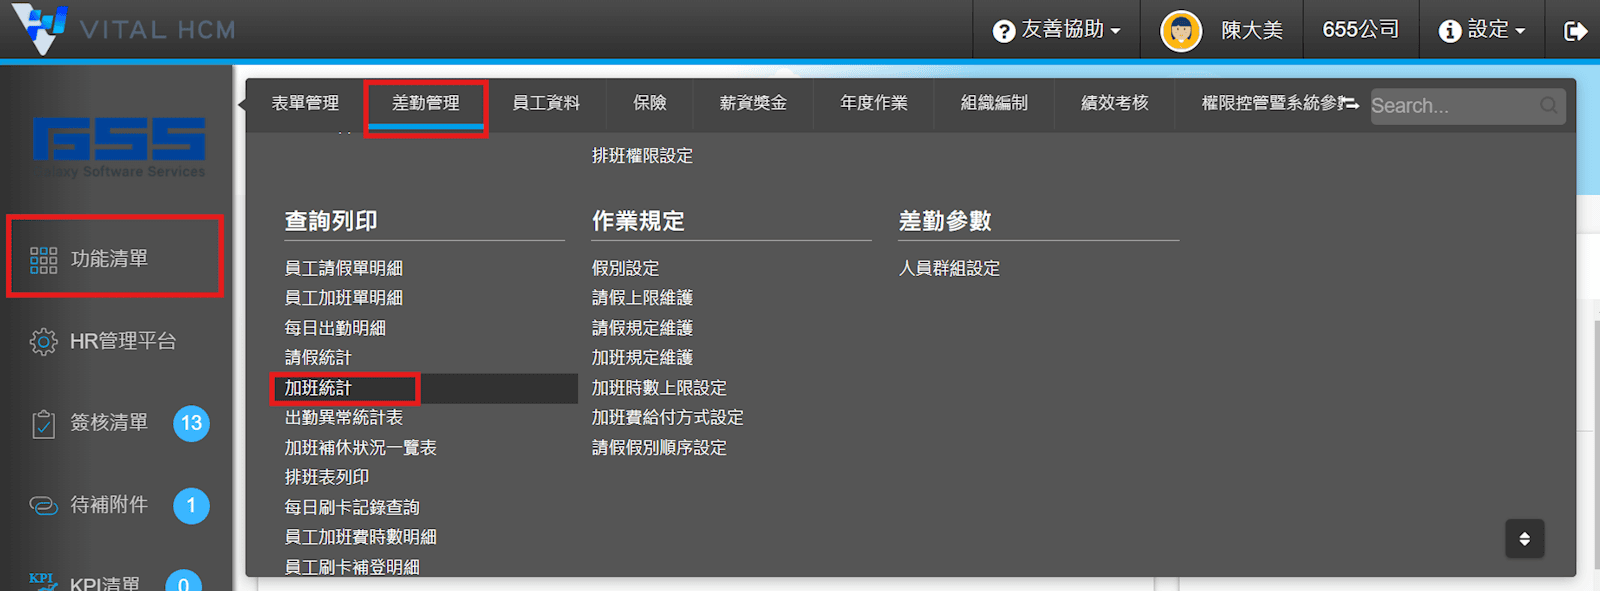This screenshot has height=591, width=1600.
Task: Click the Vital HCM logo icon
Action: [40, 28]
